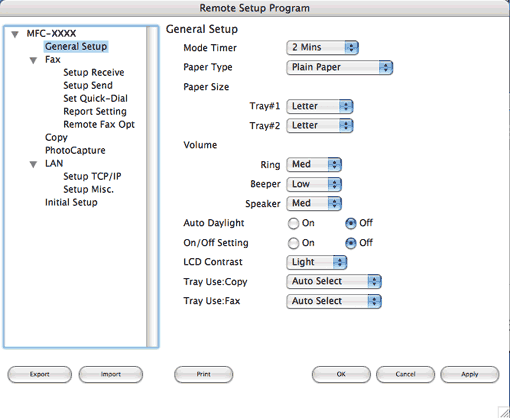Open the LCD Contrast dropdown
The width and height of the screenshot is (510, 418).
tap(317, 262)
